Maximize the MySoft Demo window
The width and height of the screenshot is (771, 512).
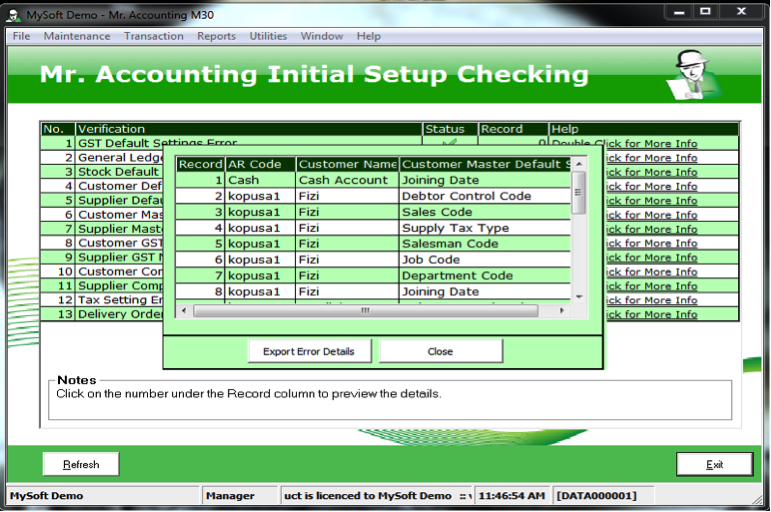click(706, 12)
